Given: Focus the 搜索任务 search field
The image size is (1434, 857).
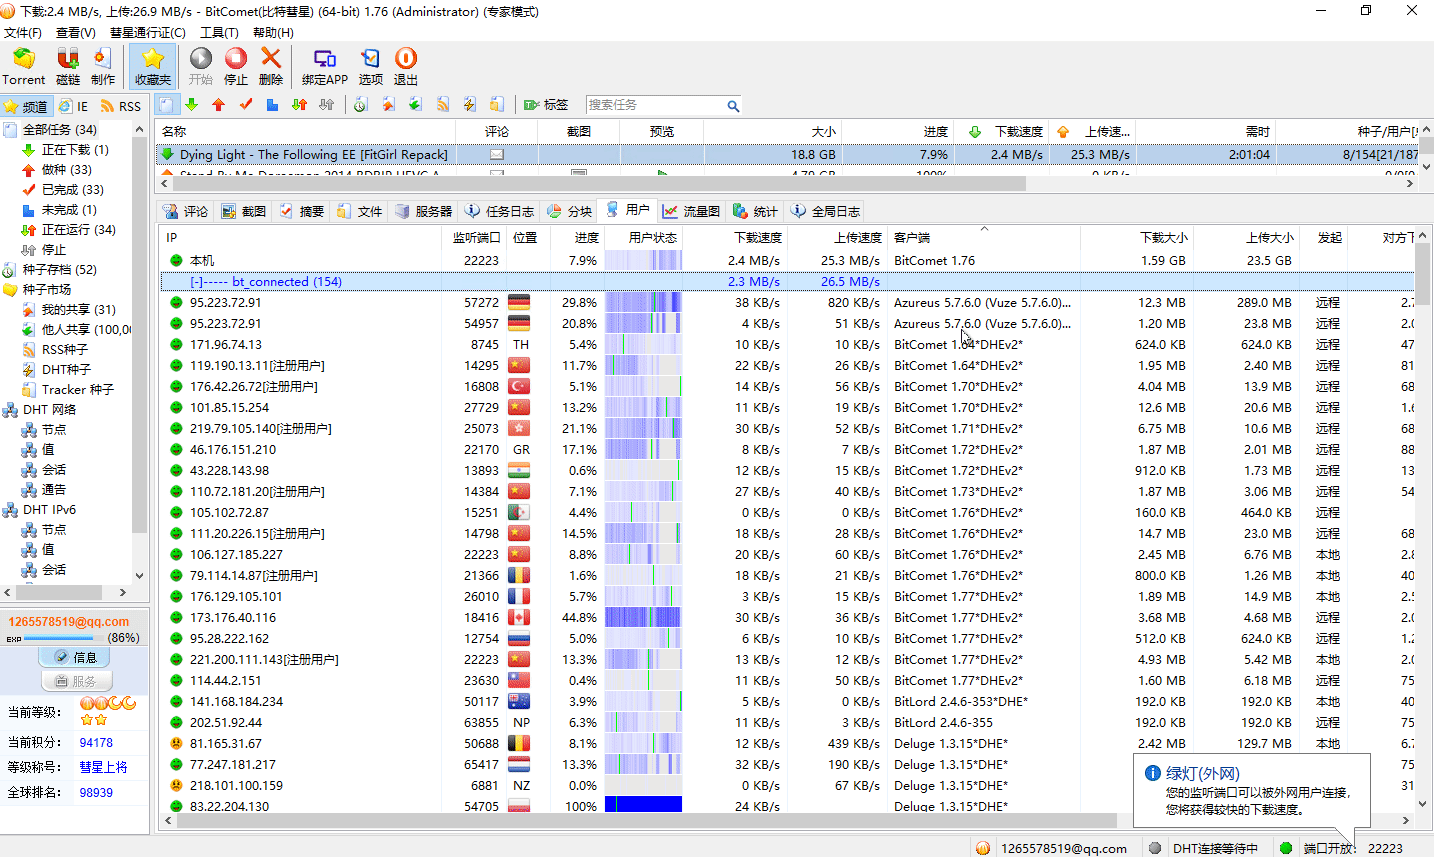Looking at the screenshot, I should tap(655, 105).
